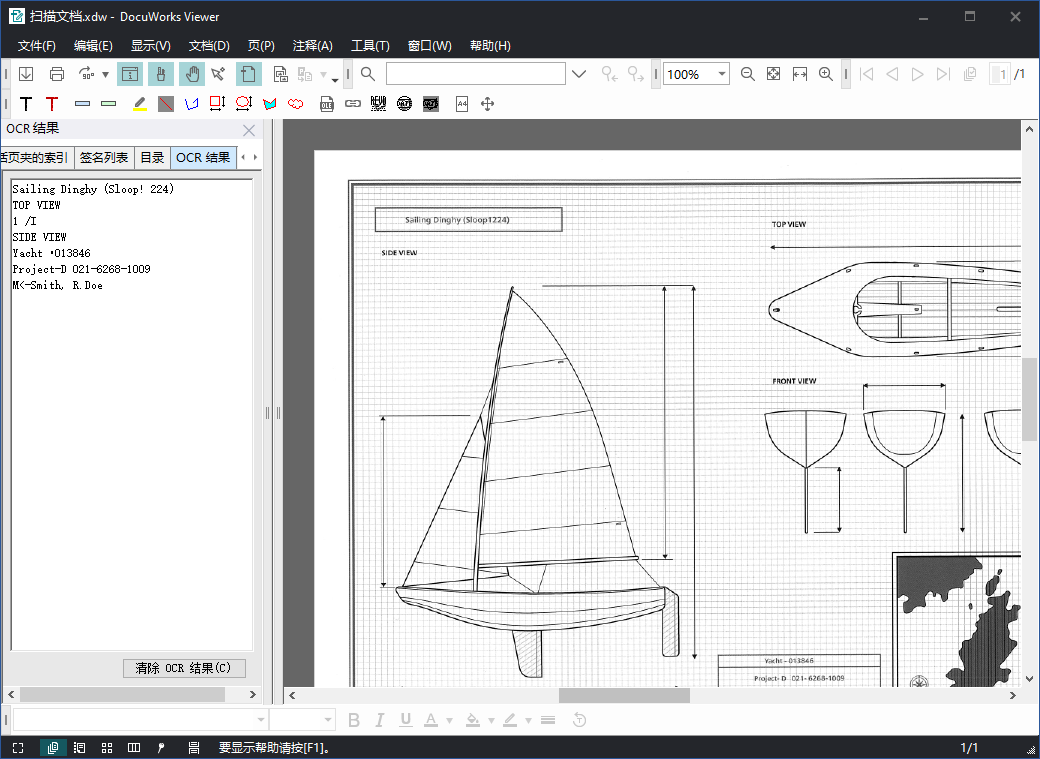Click the 清除 OCR 结果(C) button
The height and width of the screenshot is (759, 1040).
point(183,668)
